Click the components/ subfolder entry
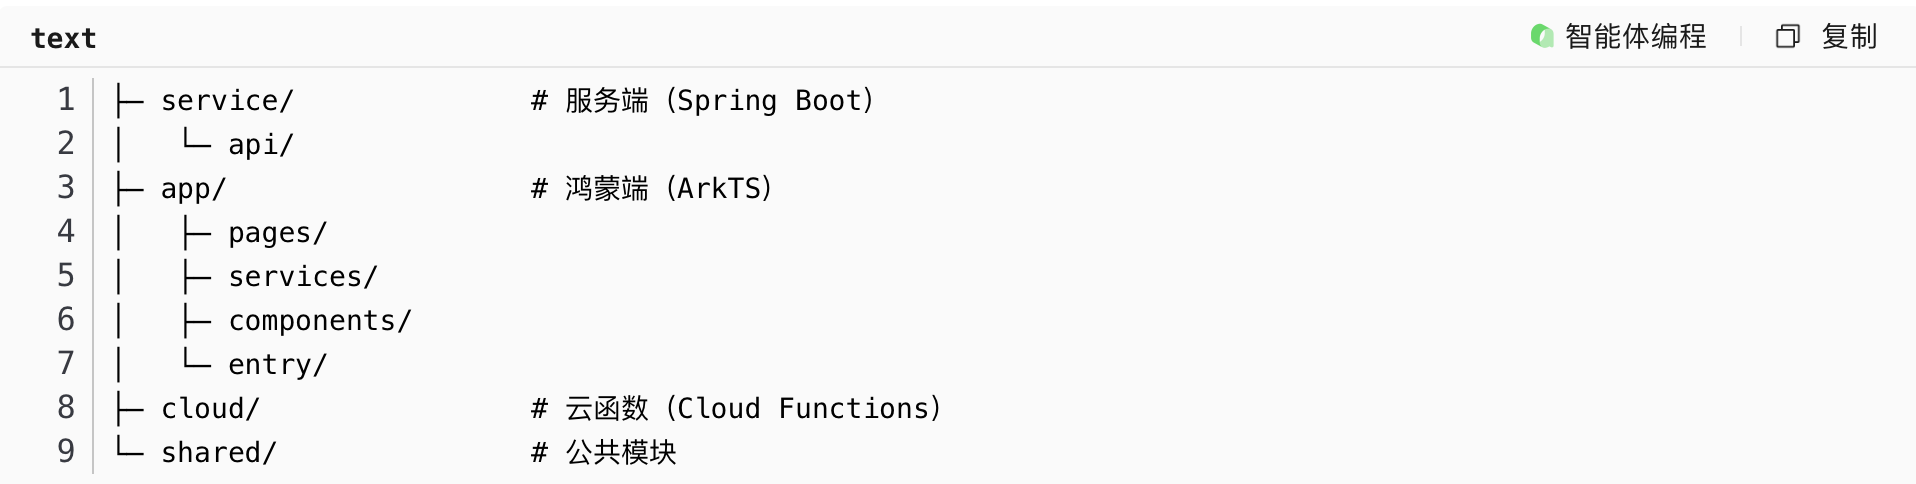The width and height of the screenshot is (1916, 484). tap(319, 321)
